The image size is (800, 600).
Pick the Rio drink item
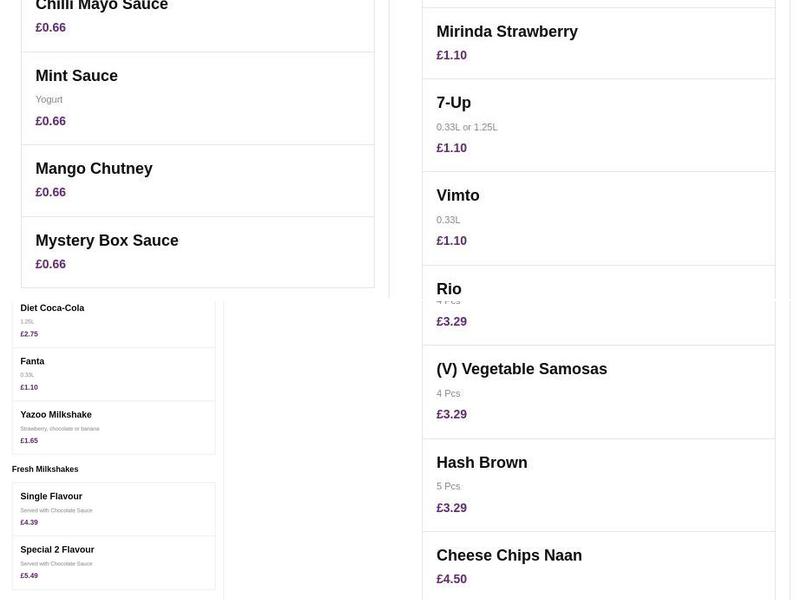pyautogui.click(x=448, y=288)
